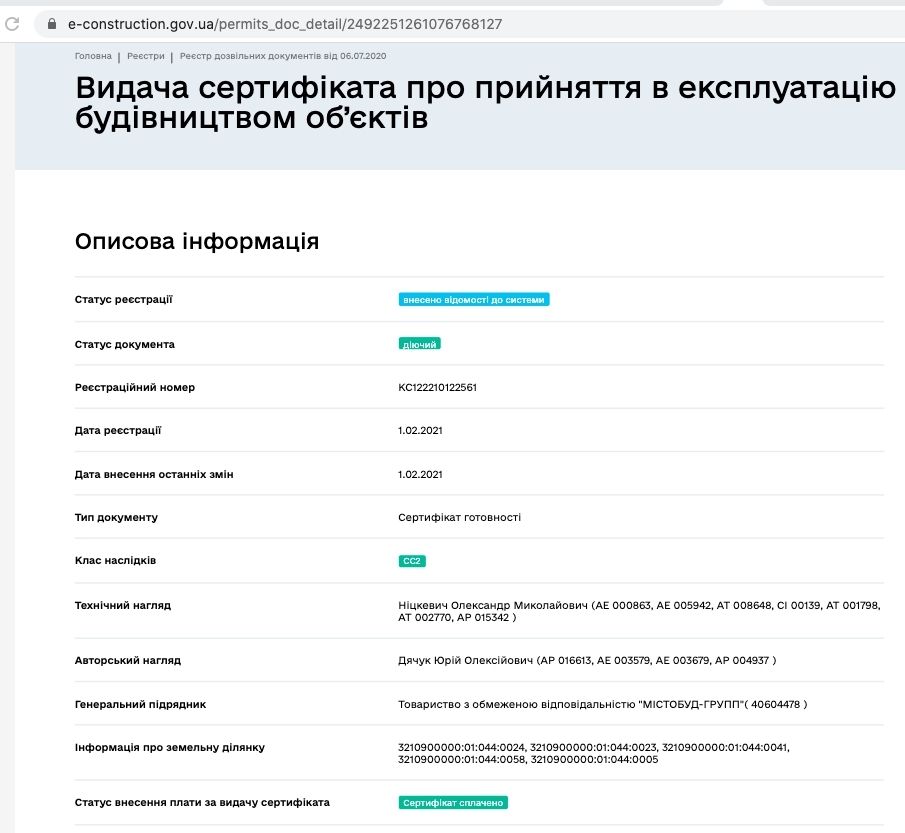Click the Статус реєстрації label
The height and width of the screenshot is (833, 905).
click(x=124, y=300)
